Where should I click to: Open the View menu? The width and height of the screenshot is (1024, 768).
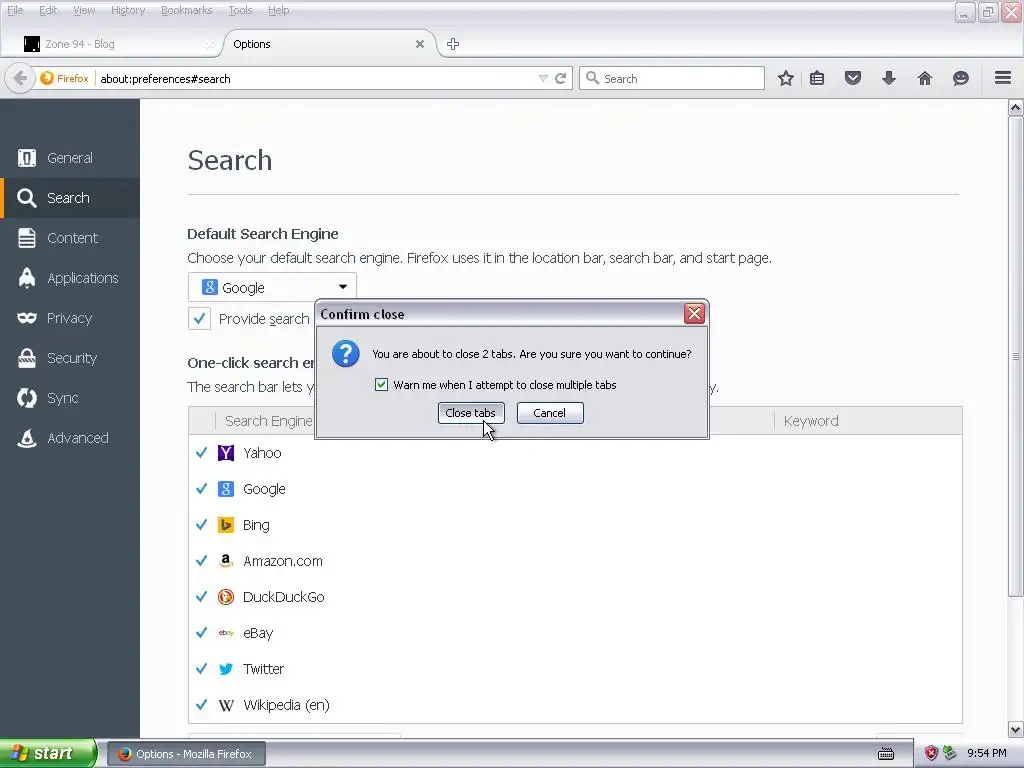[x=84, y=10]
